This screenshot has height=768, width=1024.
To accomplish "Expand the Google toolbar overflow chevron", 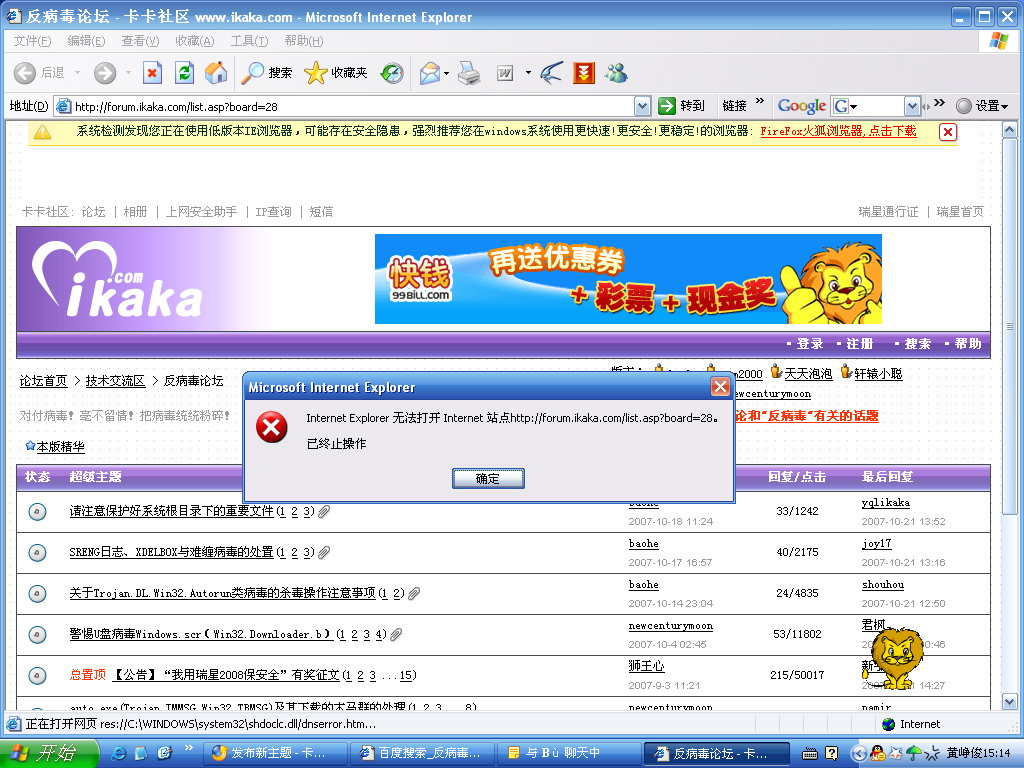I will tap(939, 102).
